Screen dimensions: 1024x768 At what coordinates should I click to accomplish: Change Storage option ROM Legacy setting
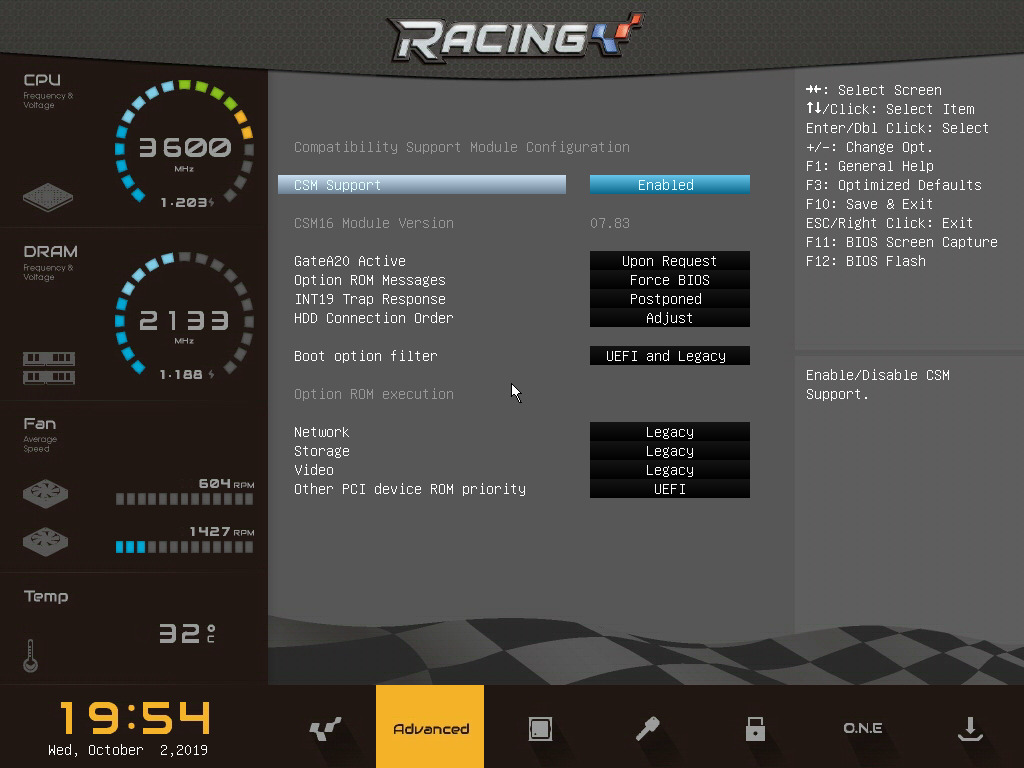(x=669, y=451)
